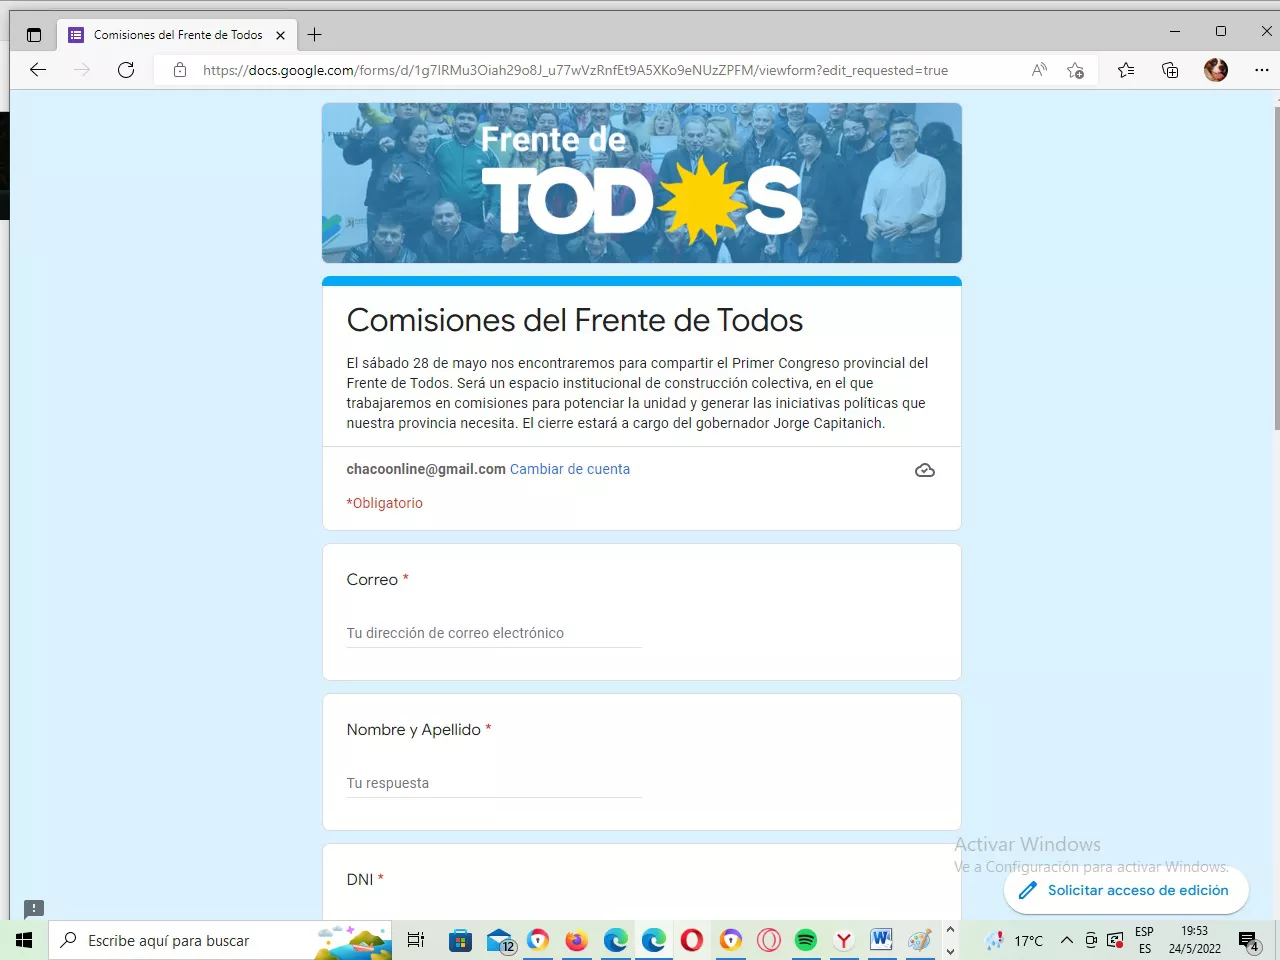
Task: Open the clock showing 19:53
Action: click(1195, 940)
